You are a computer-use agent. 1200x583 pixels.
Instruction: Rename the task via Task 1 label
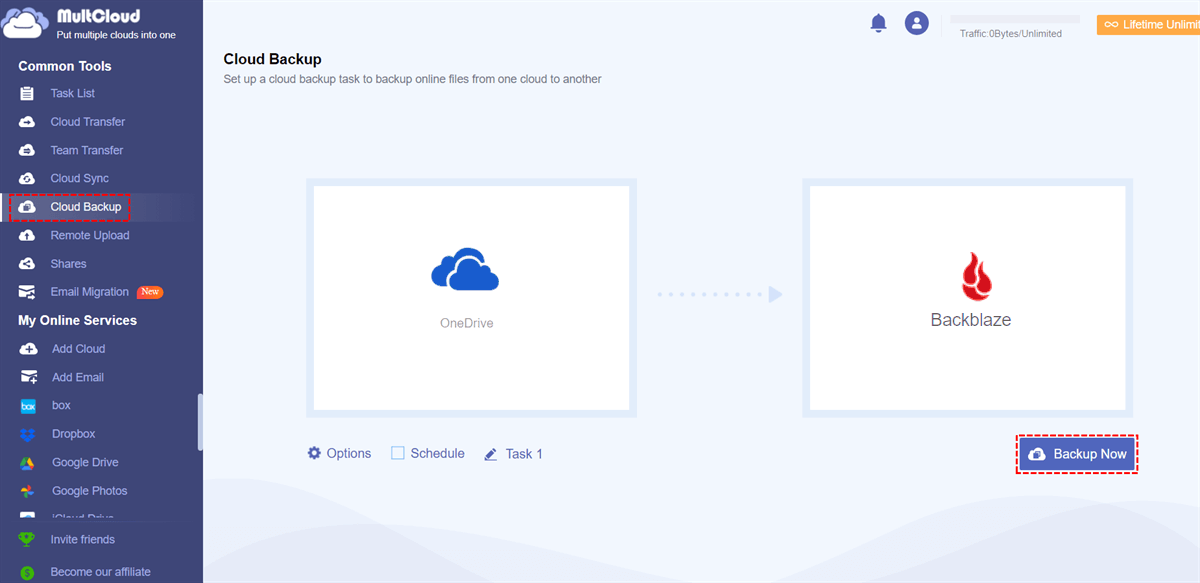click(x=524, y=454)
